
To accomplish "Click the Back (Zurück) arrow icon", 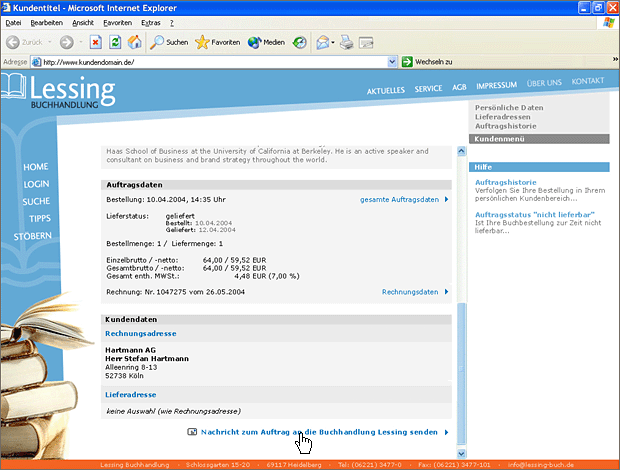I will coord(13,42).
